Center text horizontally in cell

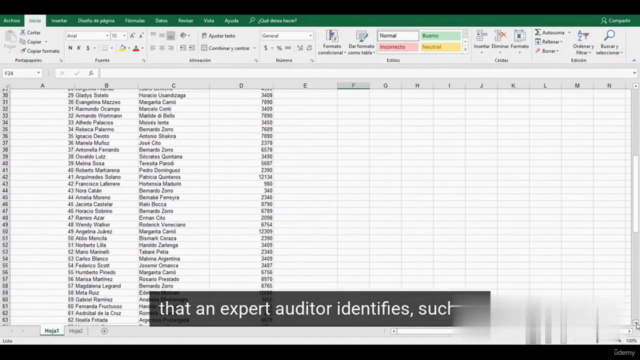pyautogui.click(x=162, y=48)
